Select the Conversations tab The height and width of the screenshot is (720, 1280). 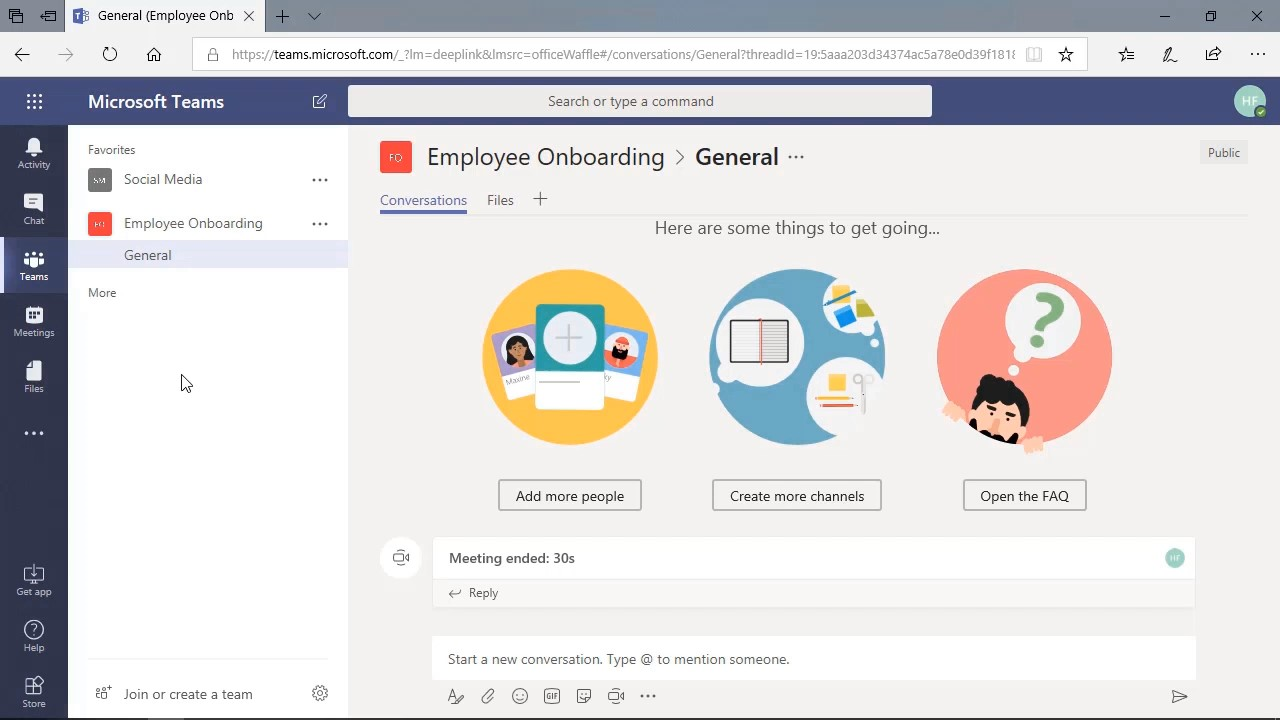point(423,200)
